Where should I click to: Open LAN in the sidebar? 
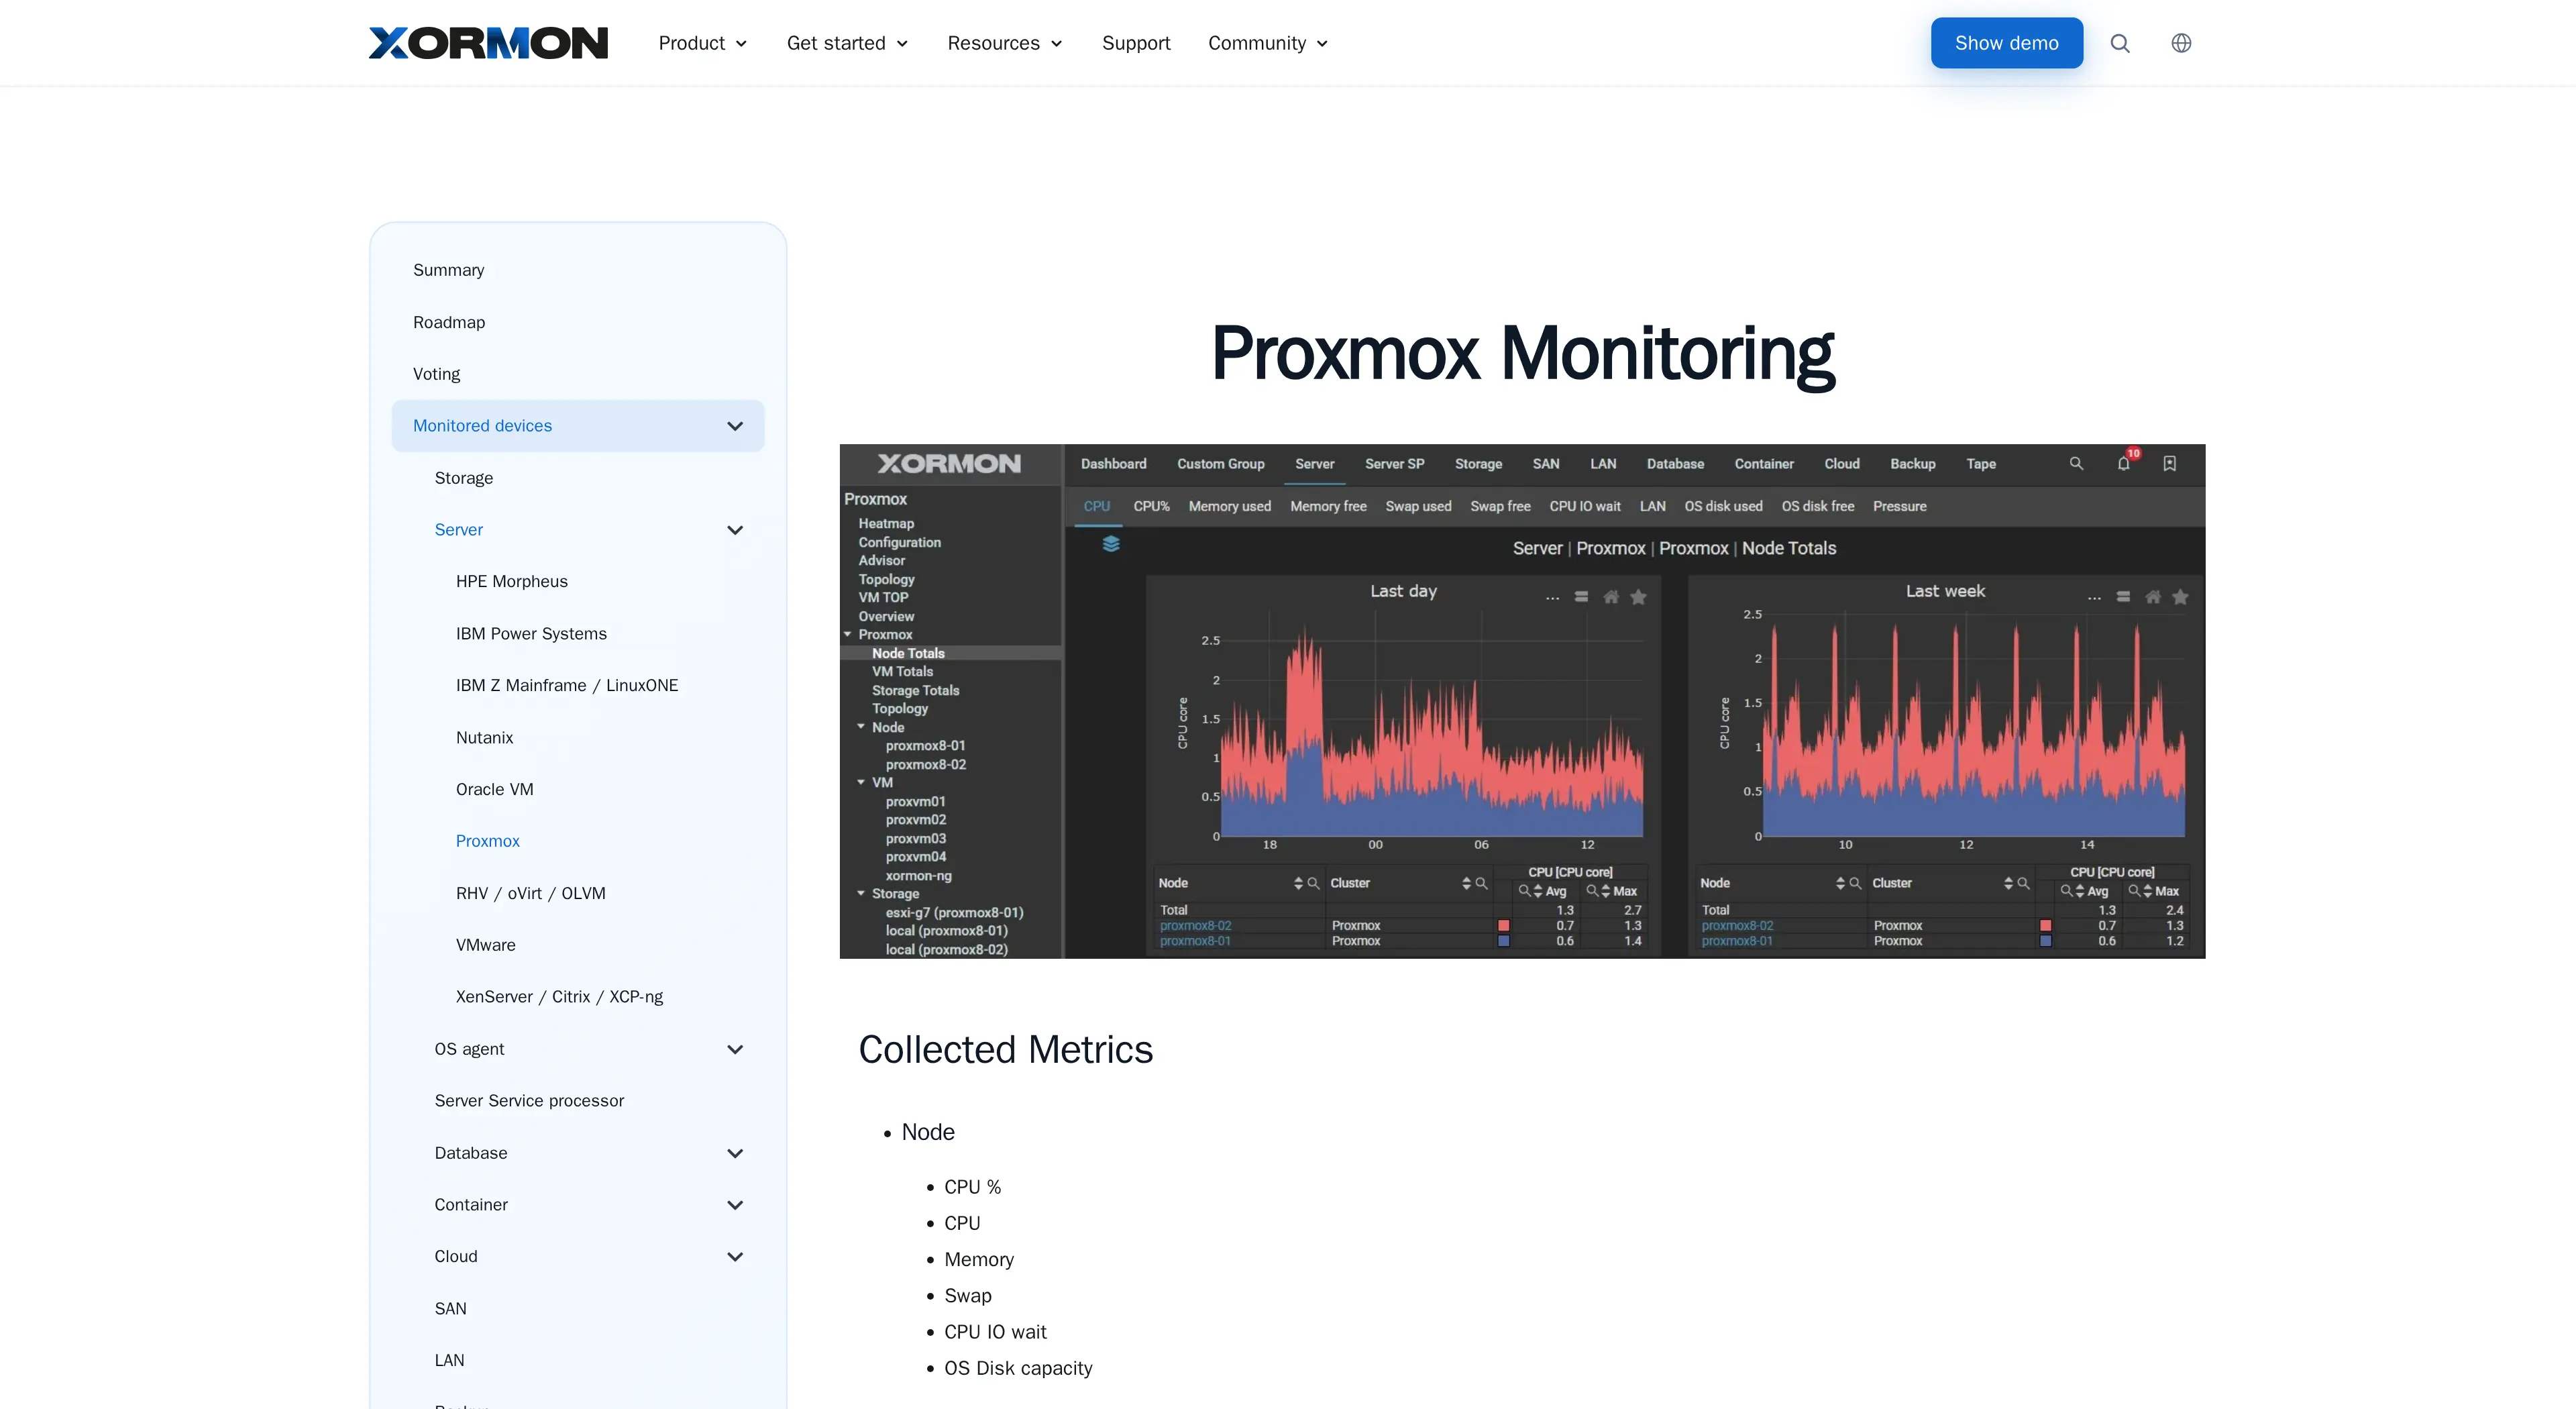[x=449, y=1360]
